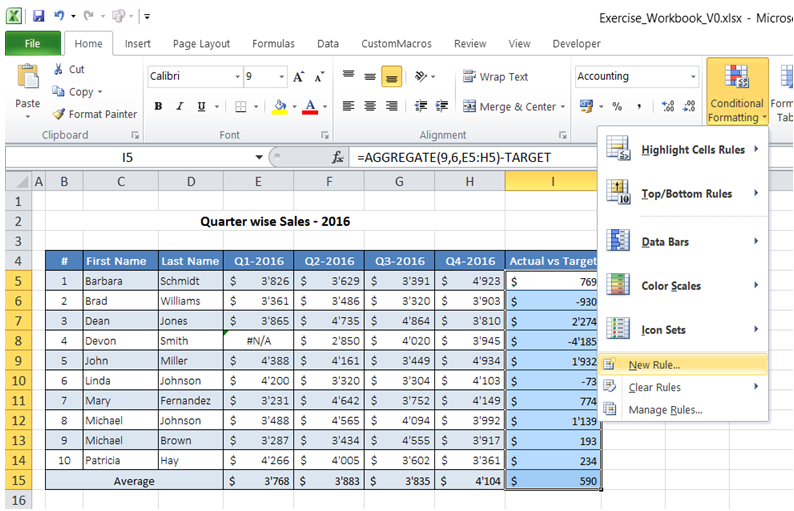Click the Insert Function fx icon
Image resolution: width=794 pixels, height=511 pixels.
pyautogui.click(x=338, y=157)
